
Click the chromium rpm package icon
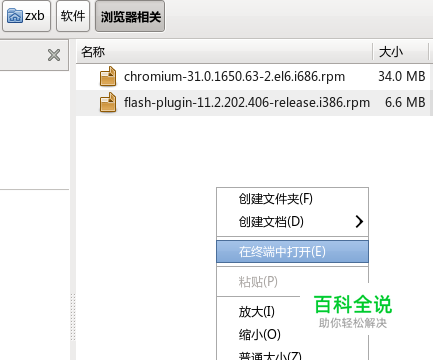click(108, 76)
